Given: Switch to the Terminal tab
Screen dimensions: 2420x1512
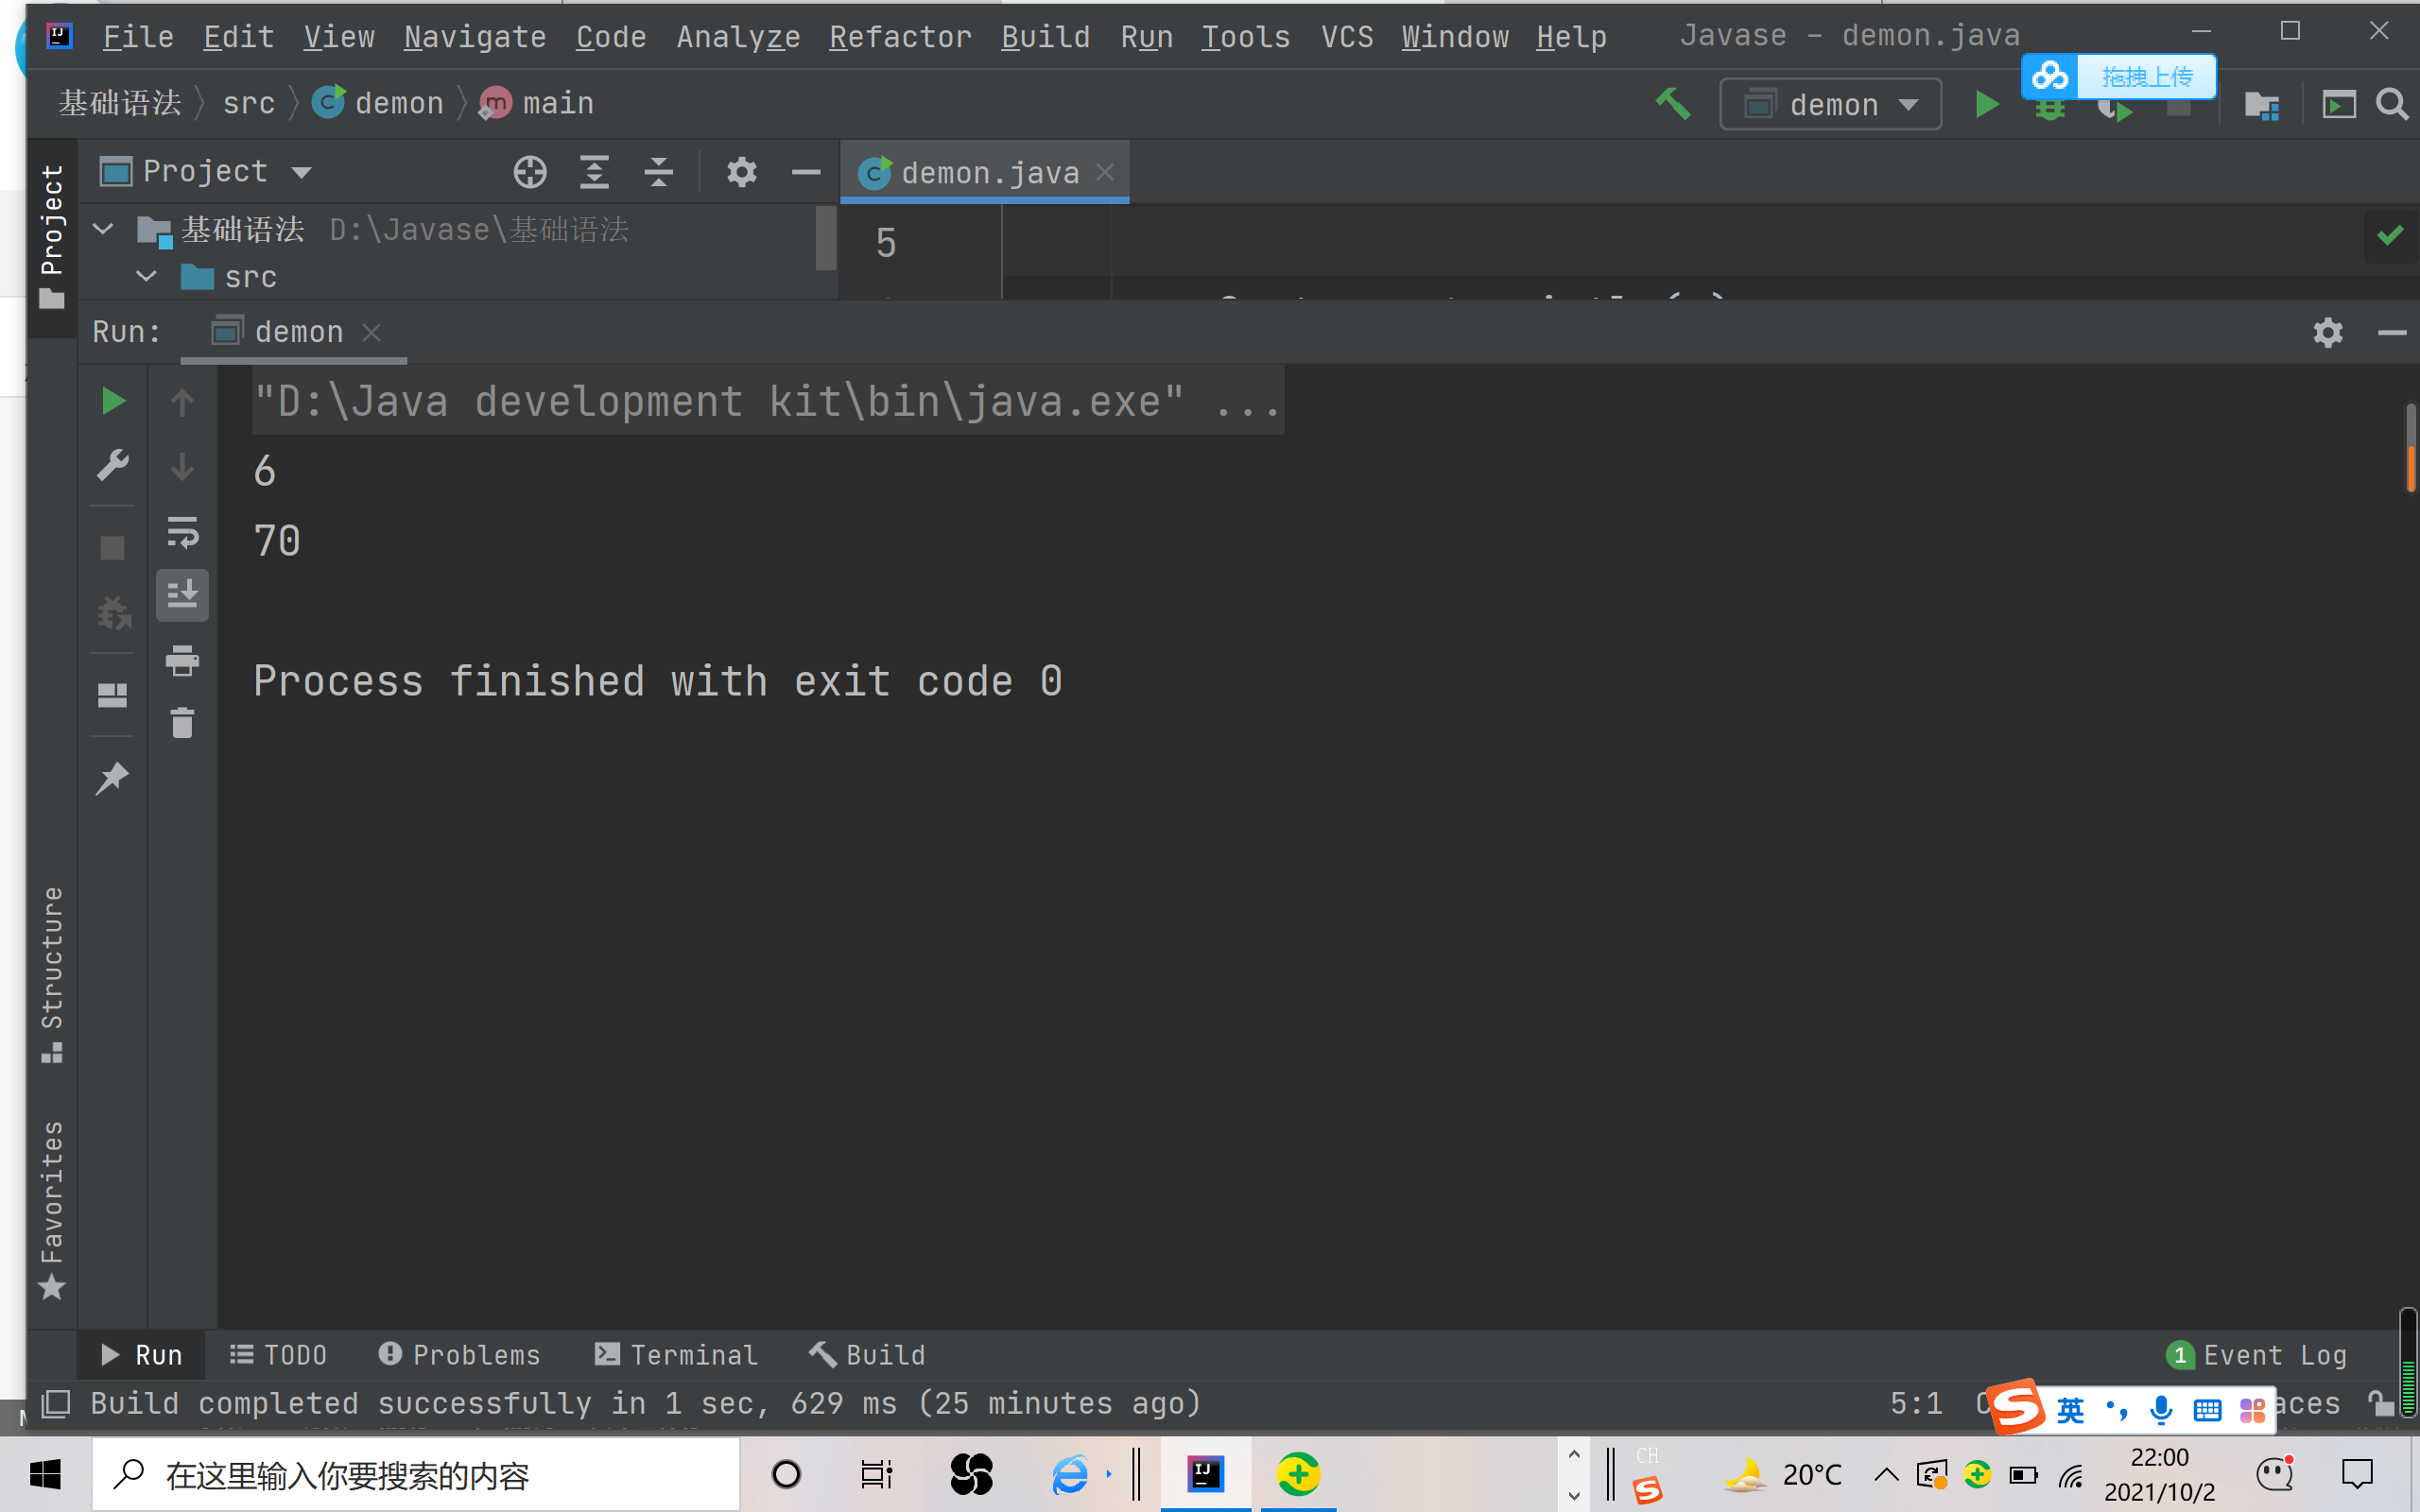Looking at the screenshot, I should point(677,1355).
